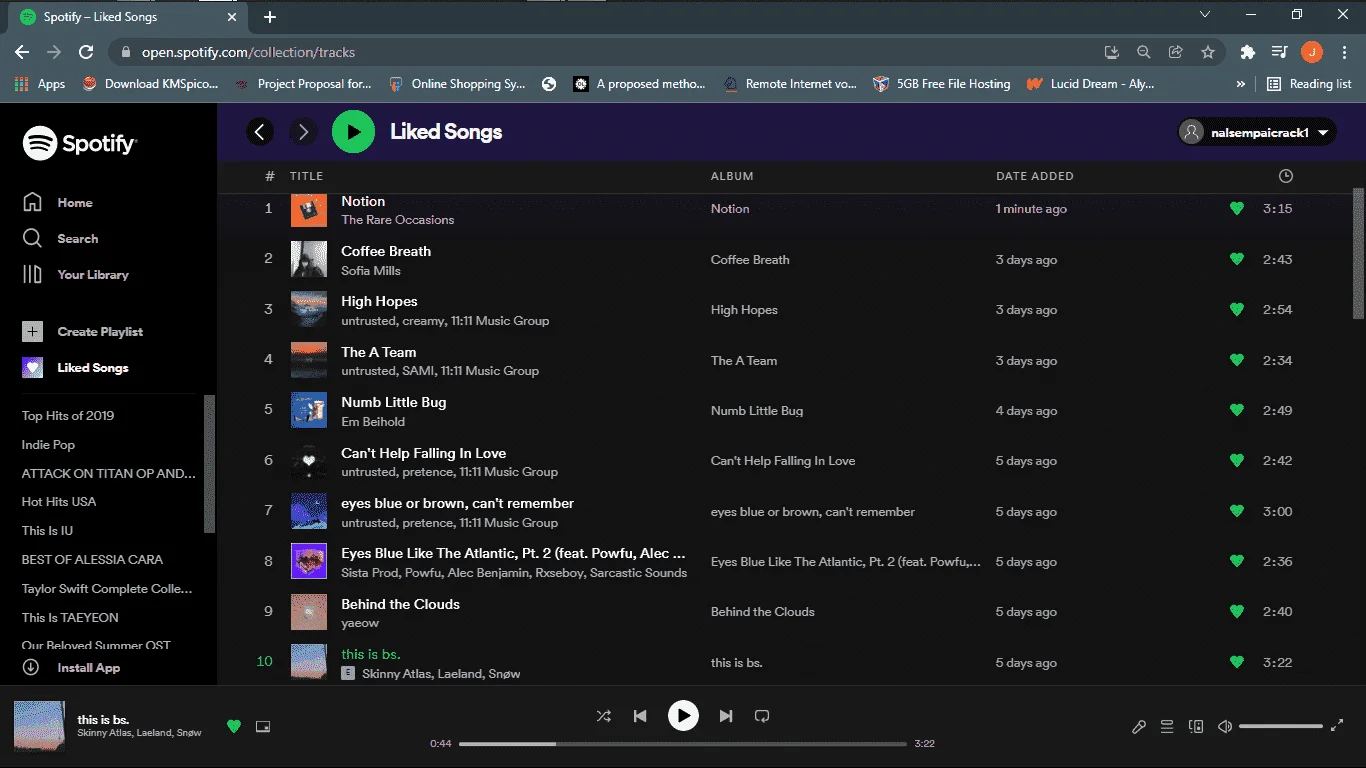Enable repeat mode
Viewport: 1366px width, 768px height.
(x=762, y=716)
